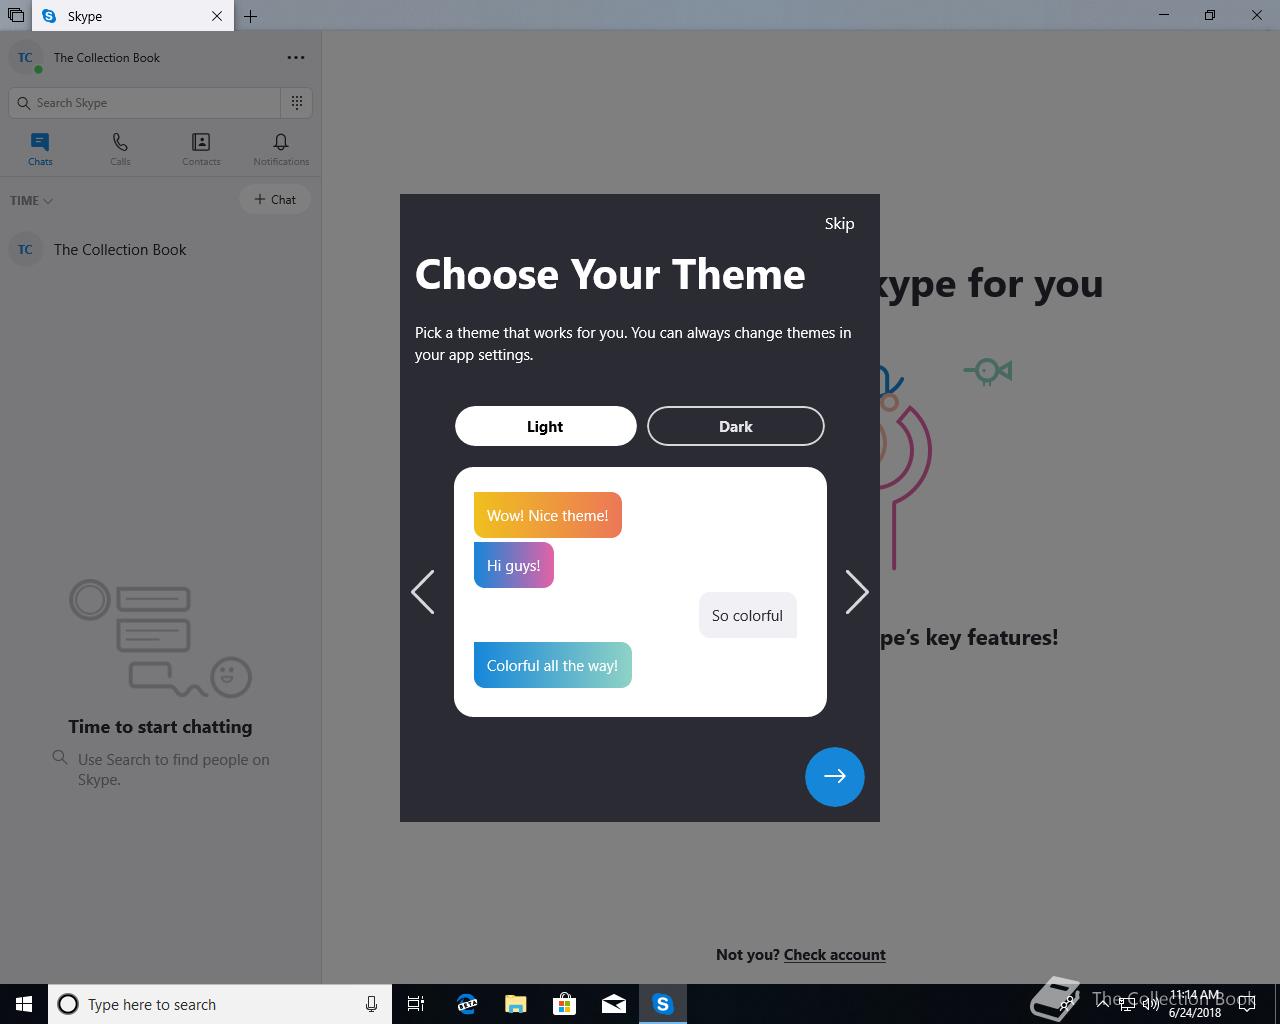Click the Check account link
The height and width of the screenshot is (1024, 1280).
(835, 954)
